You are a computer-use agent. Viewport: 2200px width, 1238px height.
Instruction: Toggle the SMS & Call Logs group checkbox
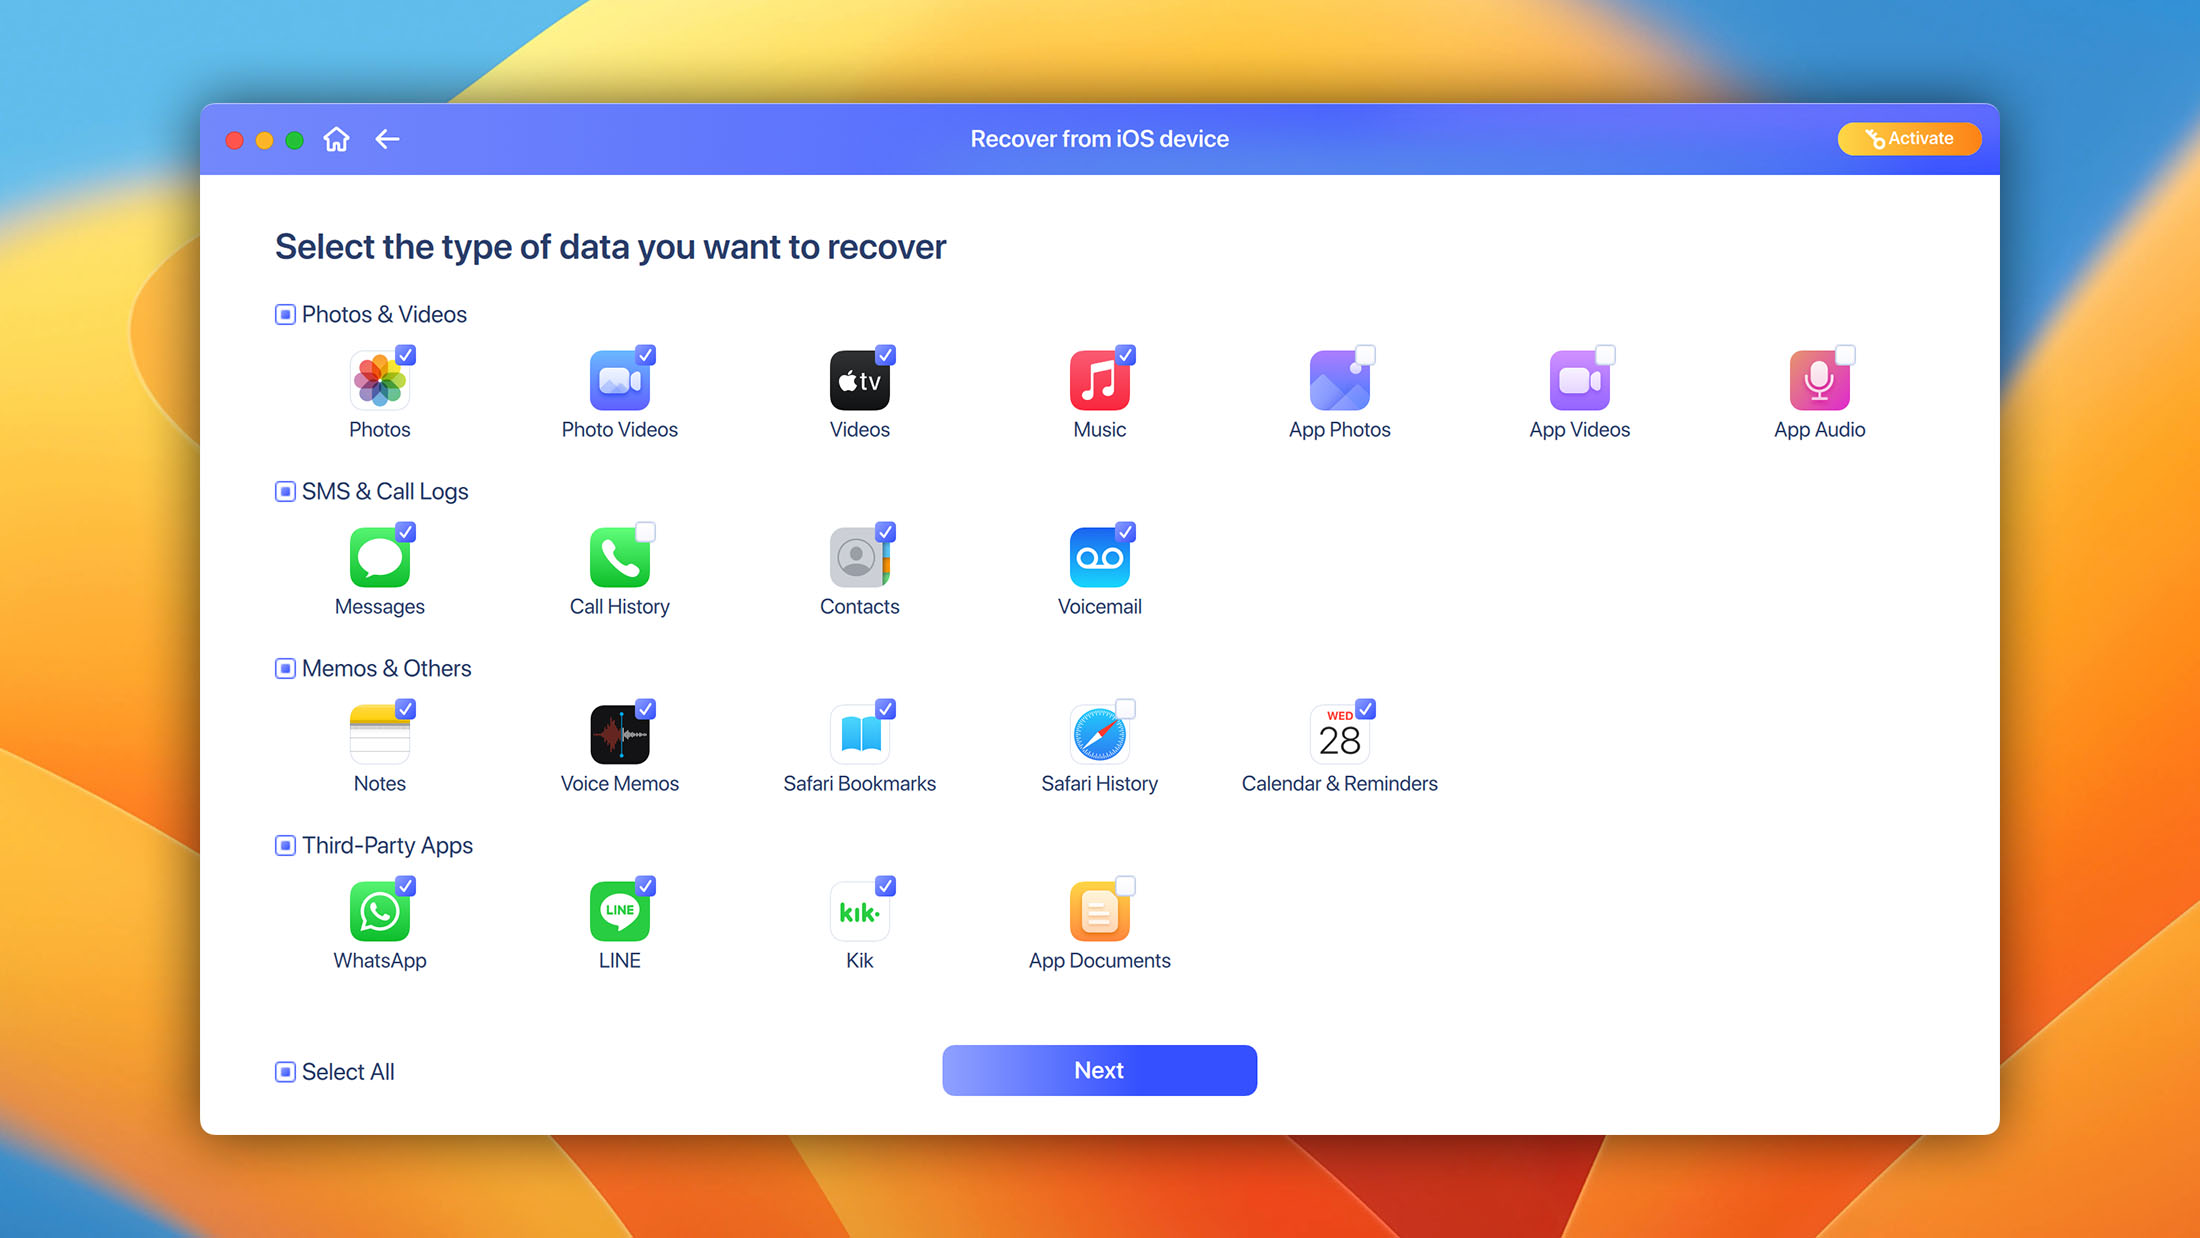[285, 492]
